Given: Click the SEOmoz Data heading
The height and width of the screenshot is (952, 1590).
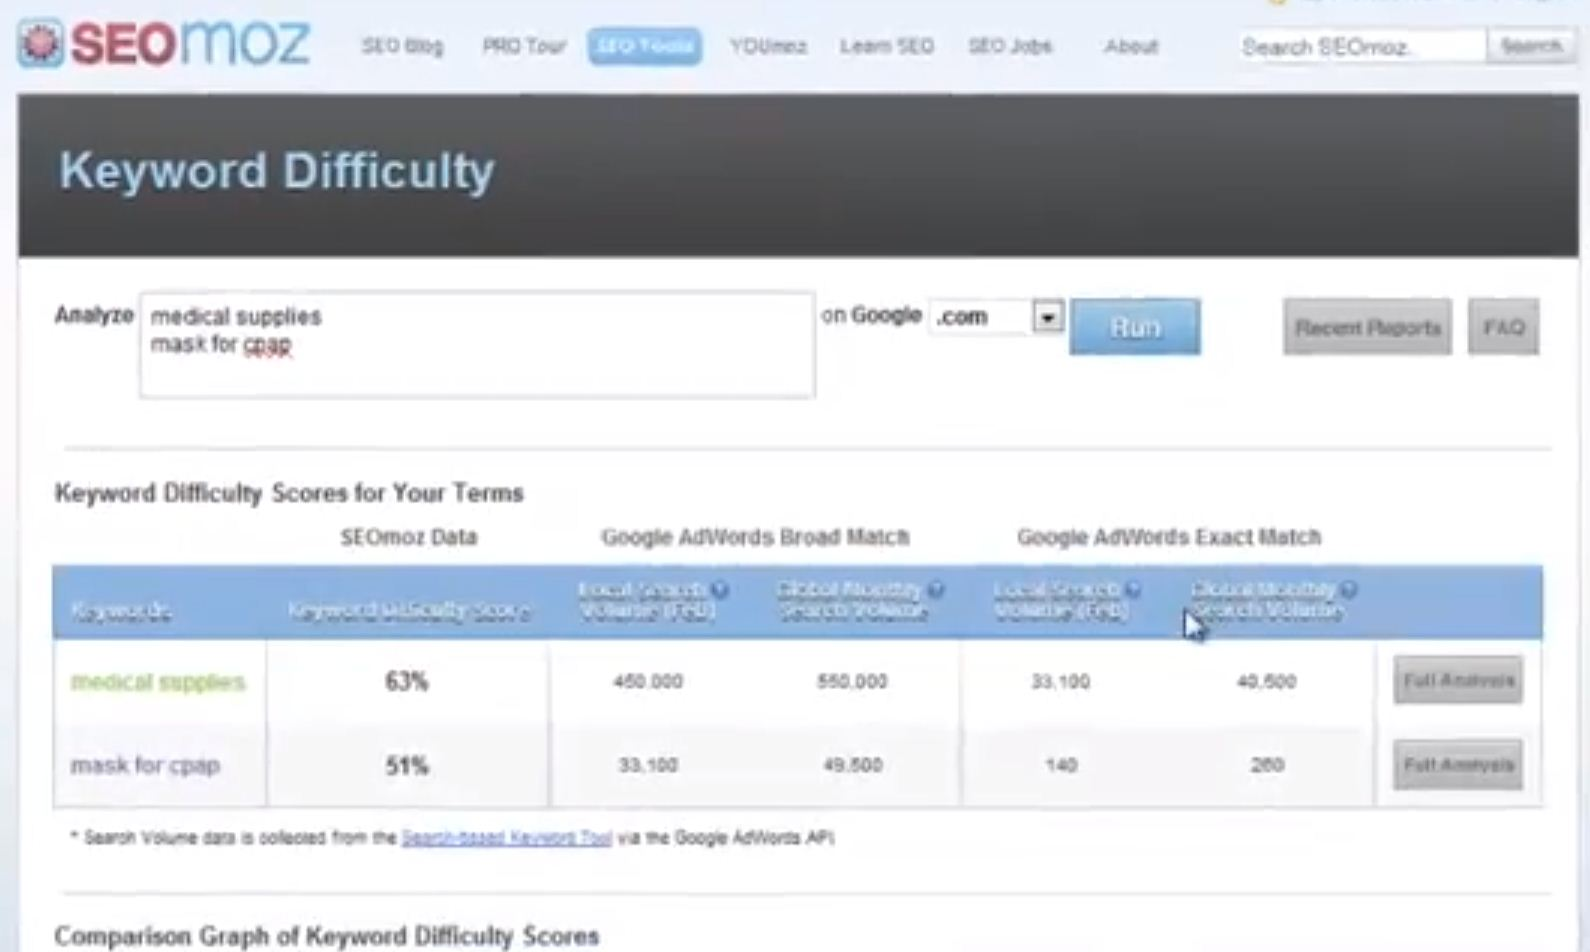Looking at the screenshot, I should pyautogui.click(x=409, y=537).
